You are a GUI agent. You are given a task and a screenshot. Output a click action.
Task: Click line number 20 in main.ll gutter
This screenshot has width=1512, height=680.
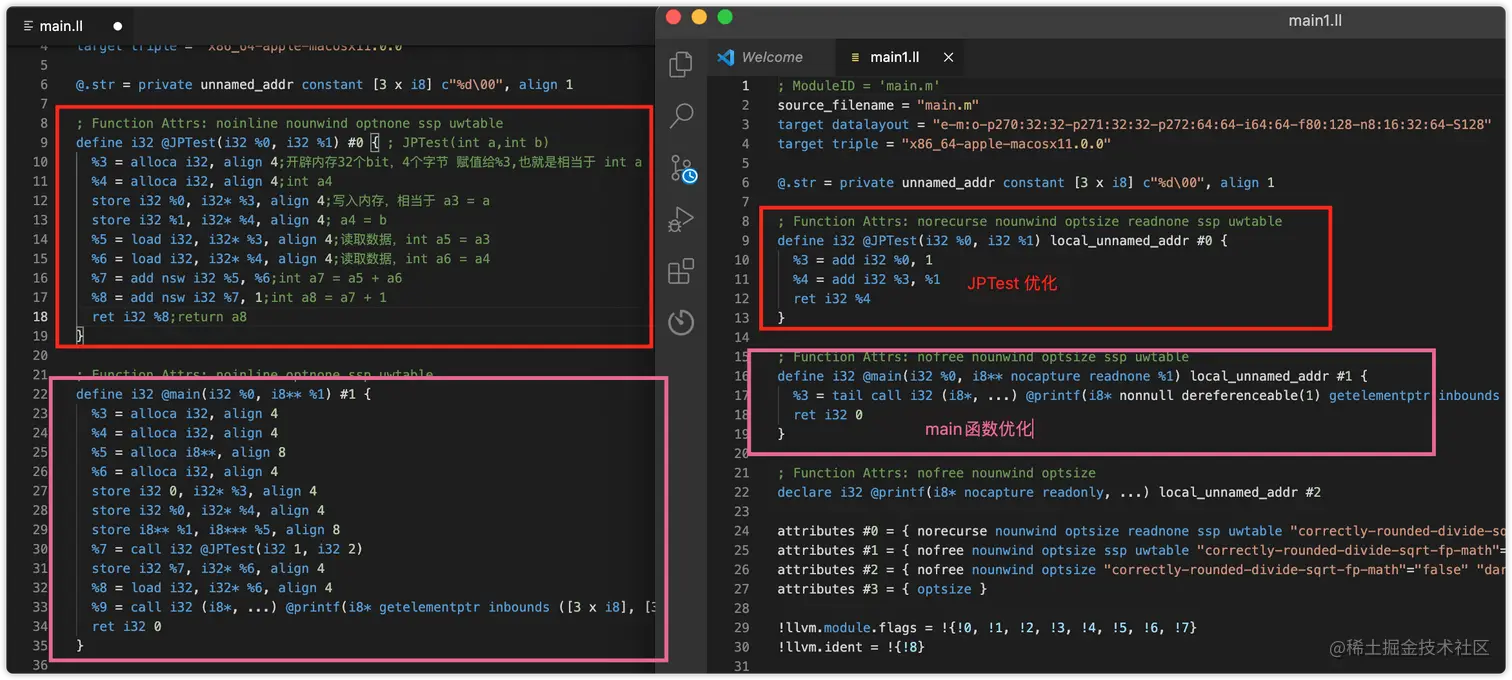click(40, 355)
